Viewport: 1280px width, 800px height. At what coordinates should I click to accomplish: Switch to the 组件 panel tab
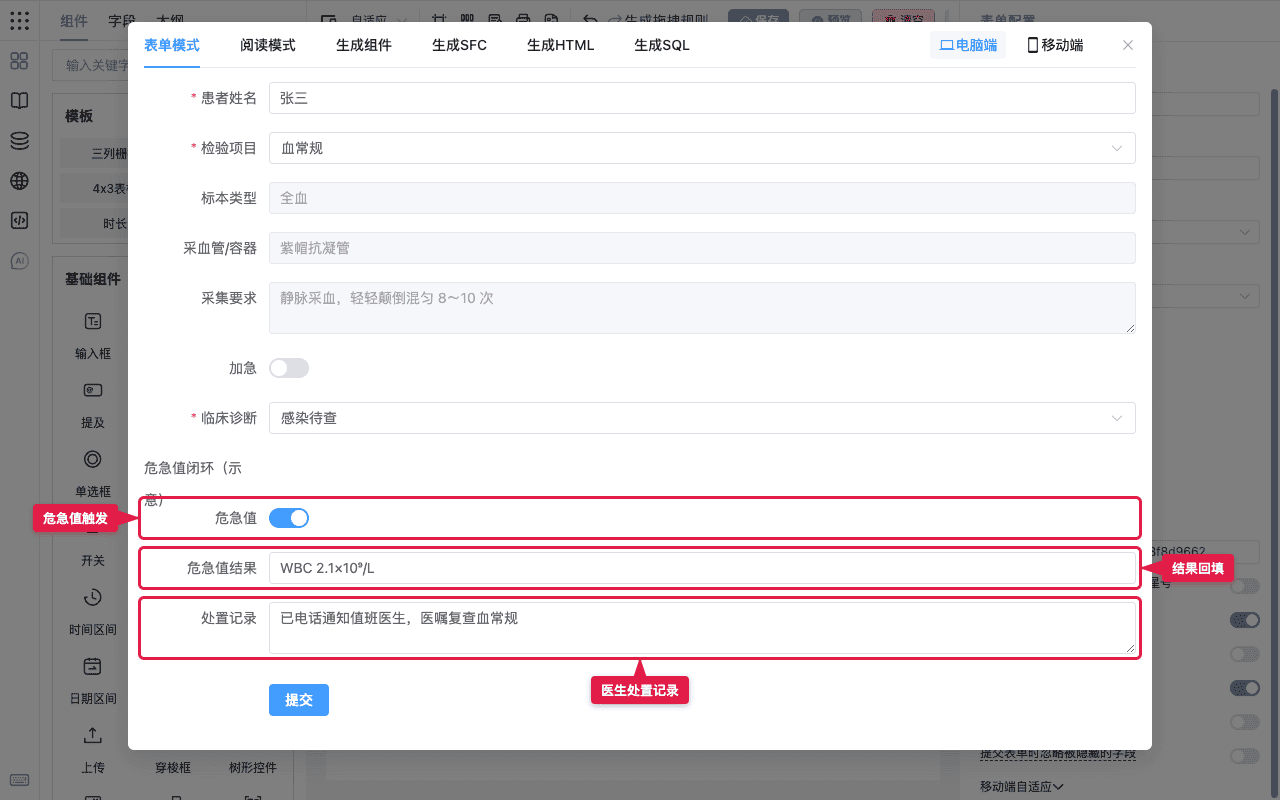pyautogui.click(x=73, y=21)
